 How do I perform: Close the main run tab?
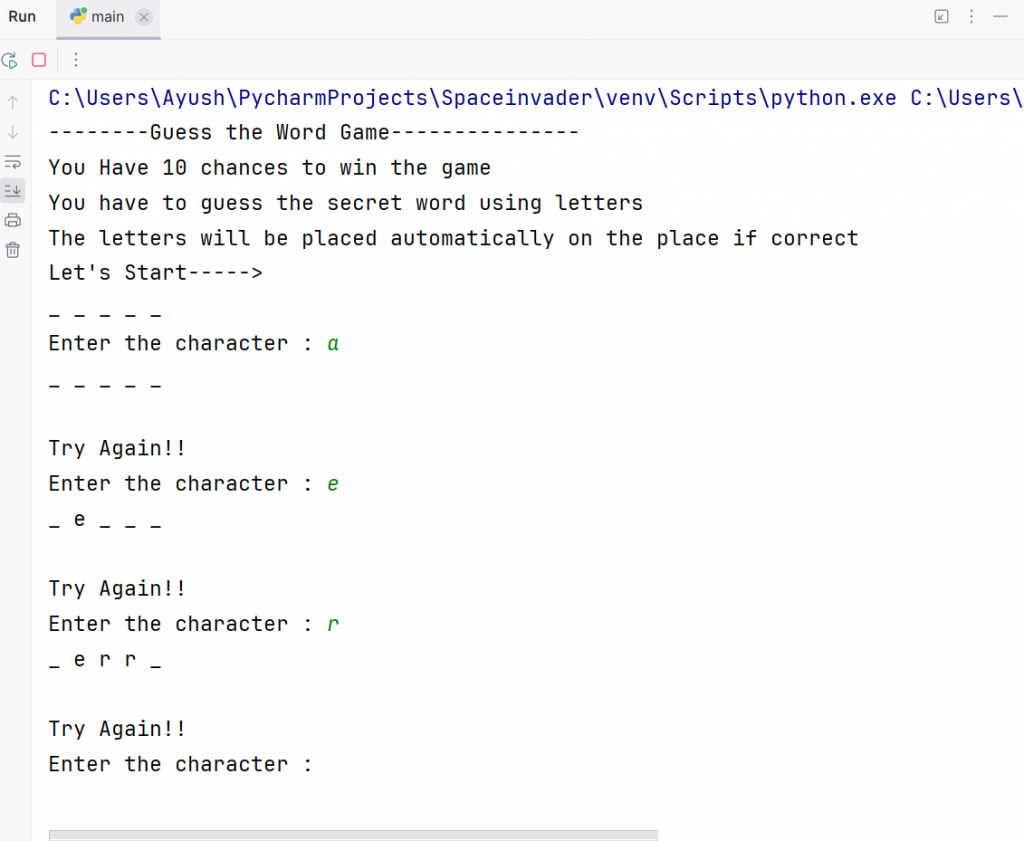coord(144,17)
